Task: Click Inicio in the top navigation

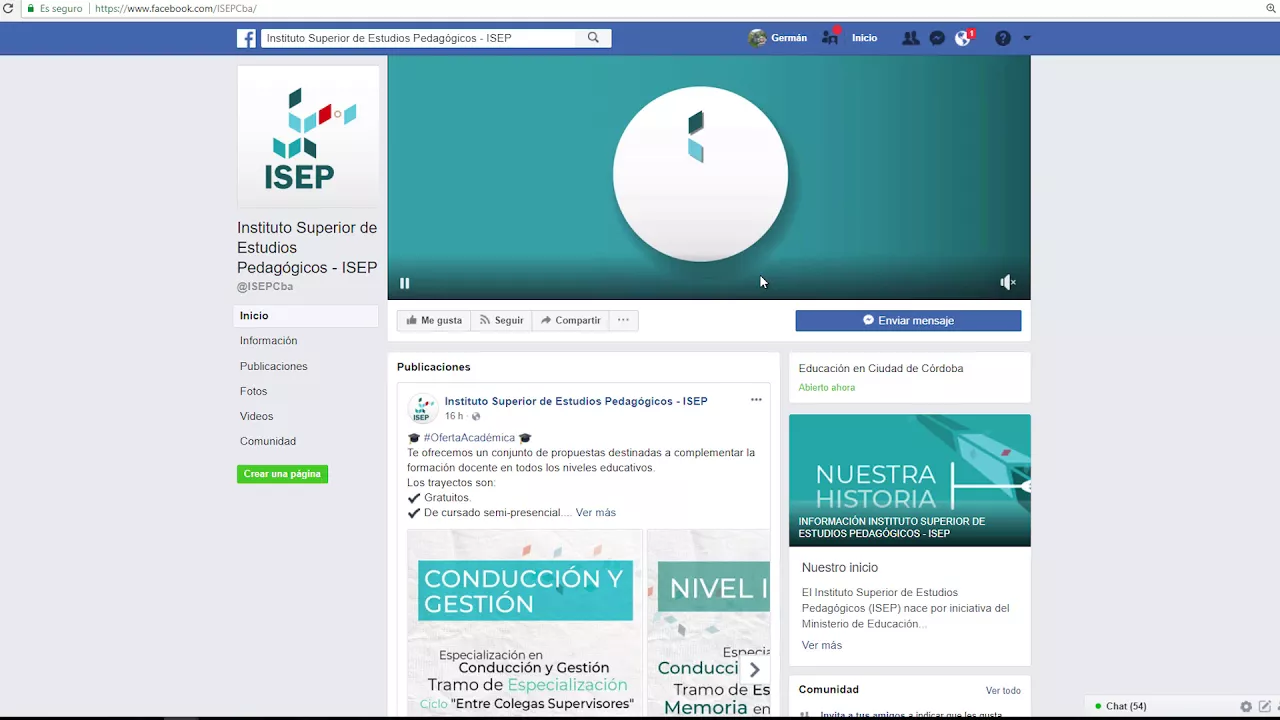Action: (864, 38)
